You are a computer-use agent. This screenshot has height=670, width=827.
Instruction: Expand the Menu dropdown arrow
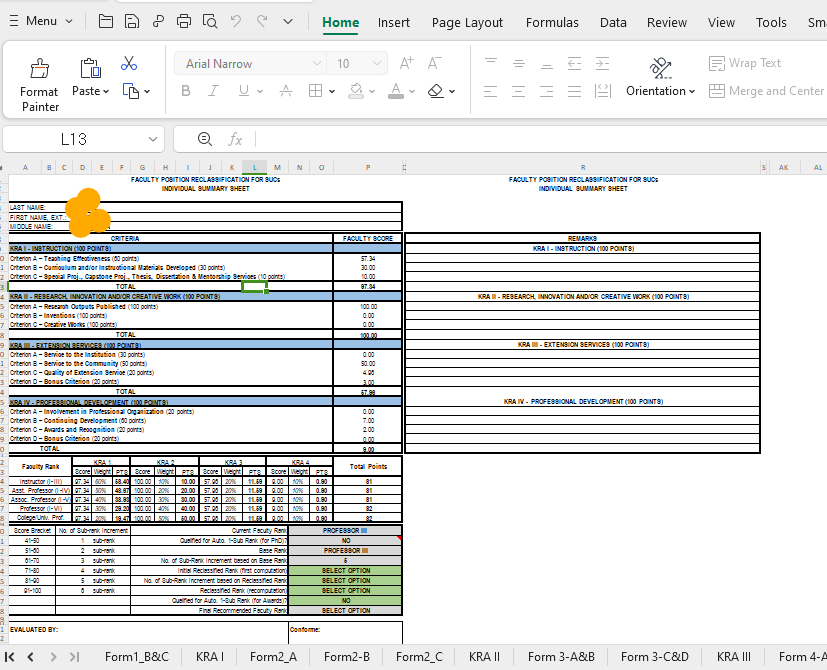pos(69,22)
